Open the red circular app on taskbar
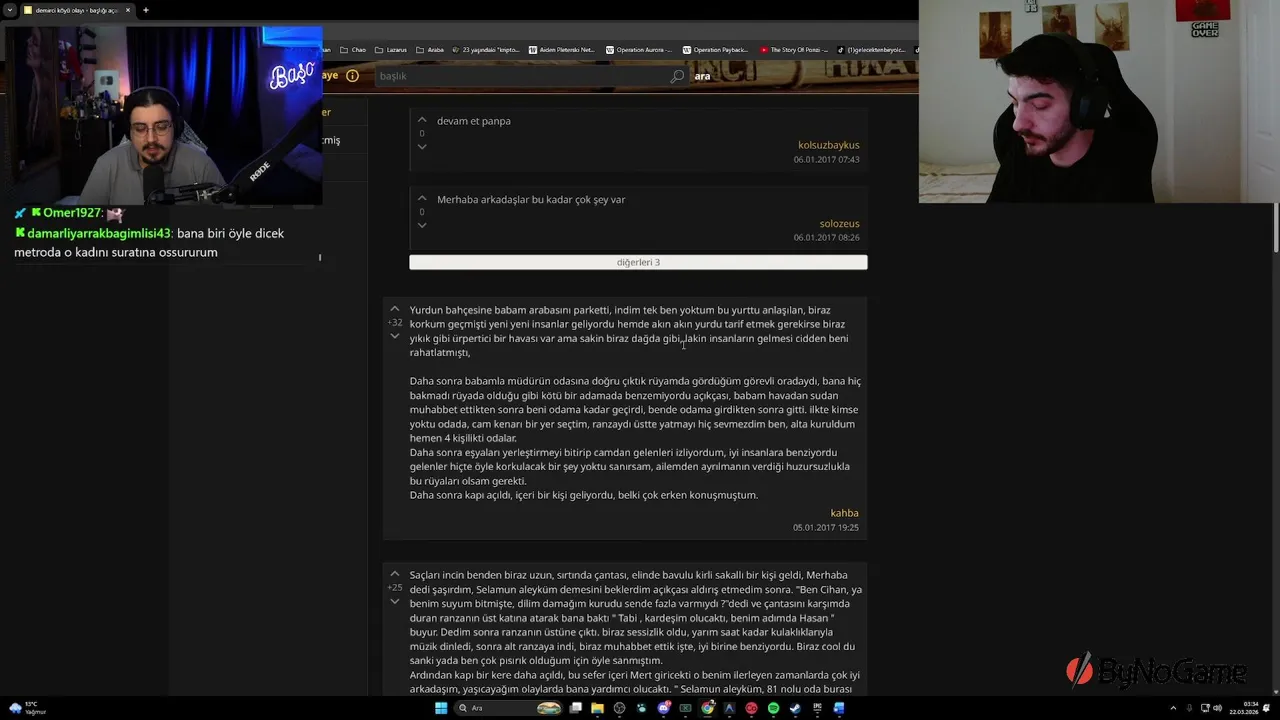This screenshot has width=1280, height=720. tap(751, 708)
